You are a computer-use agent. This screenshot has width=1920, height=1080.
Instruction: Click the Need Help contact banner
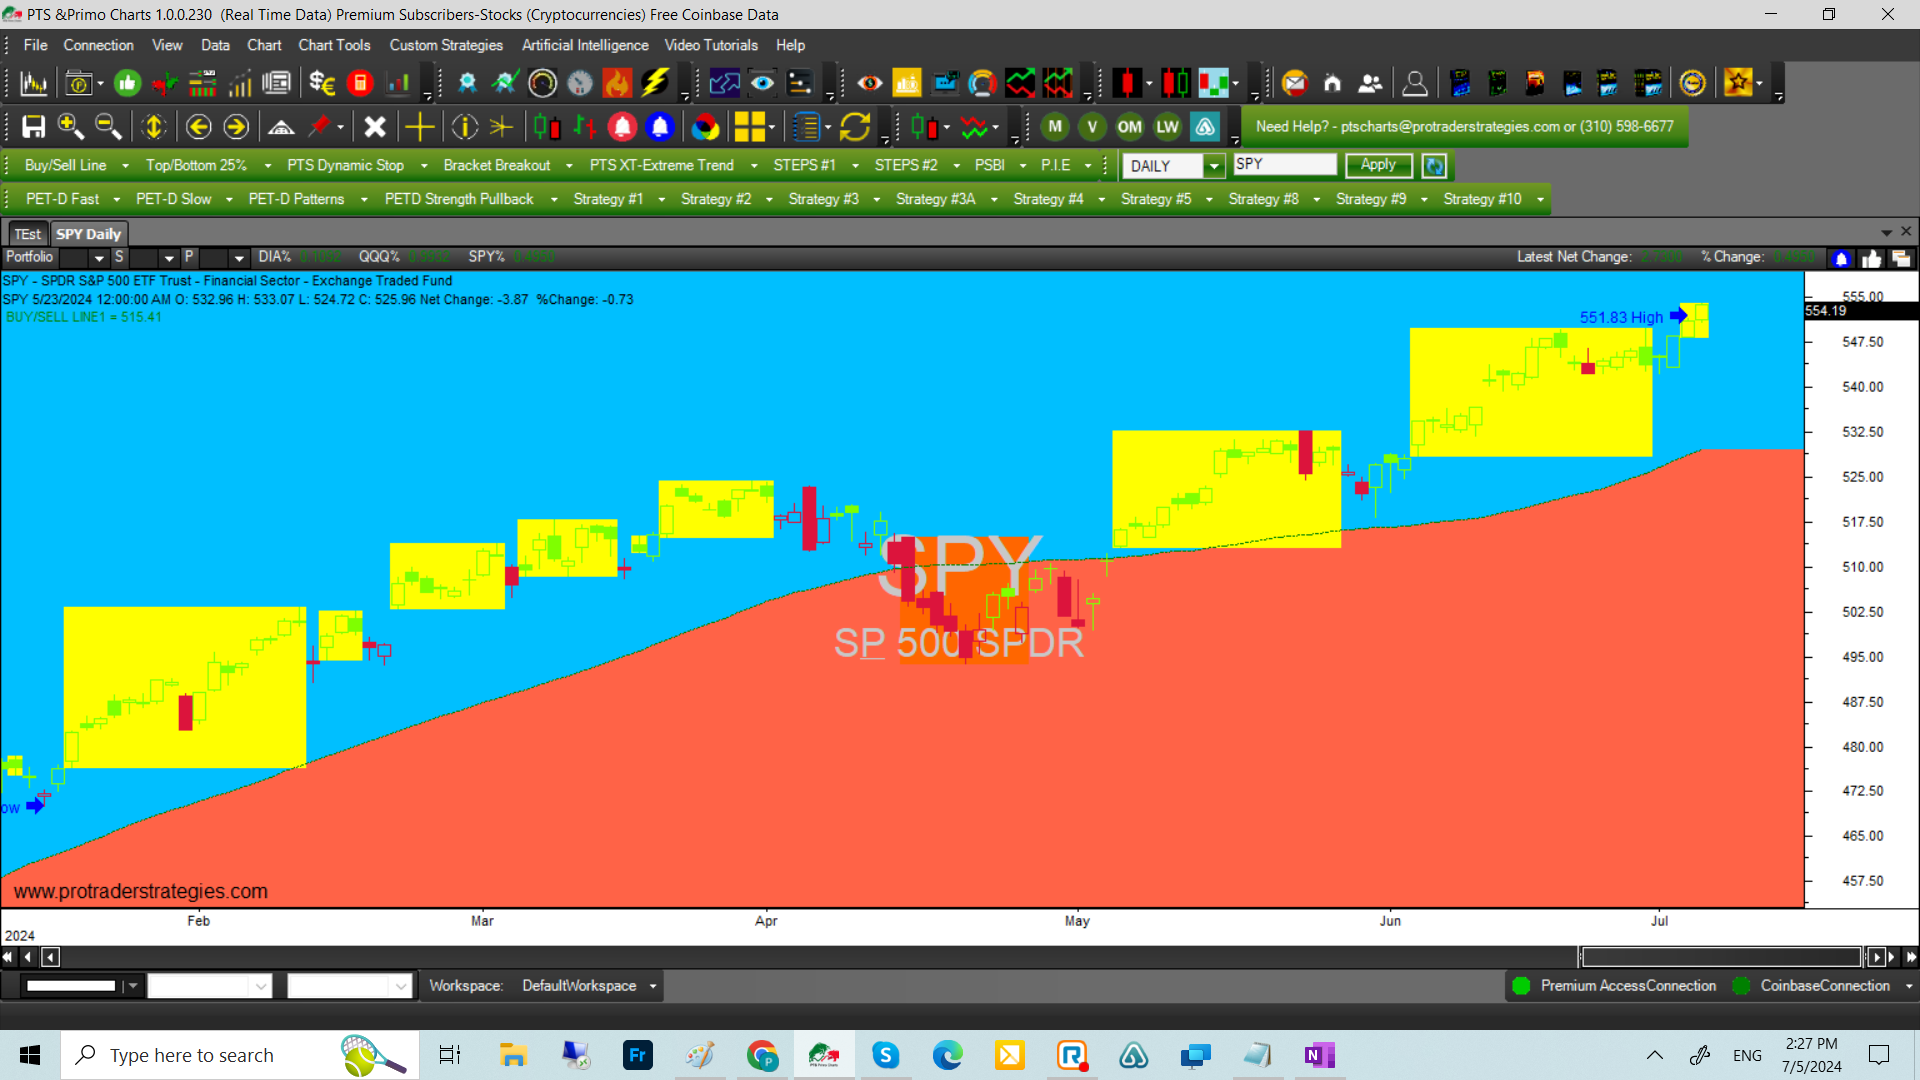coord(1464,127)
